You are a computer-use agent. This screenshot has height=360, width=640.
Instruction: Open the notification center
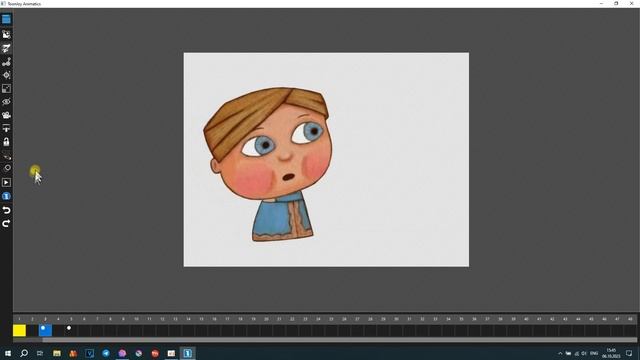pos(629,353)
